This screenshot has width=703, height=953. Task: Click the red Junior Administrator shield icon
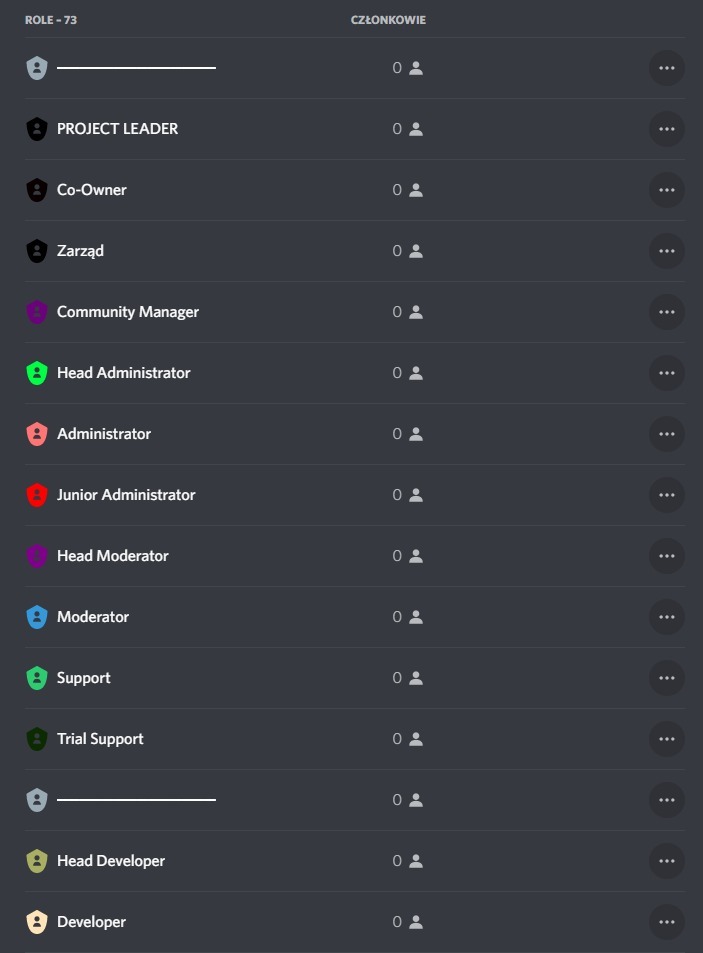click(36, 494)
